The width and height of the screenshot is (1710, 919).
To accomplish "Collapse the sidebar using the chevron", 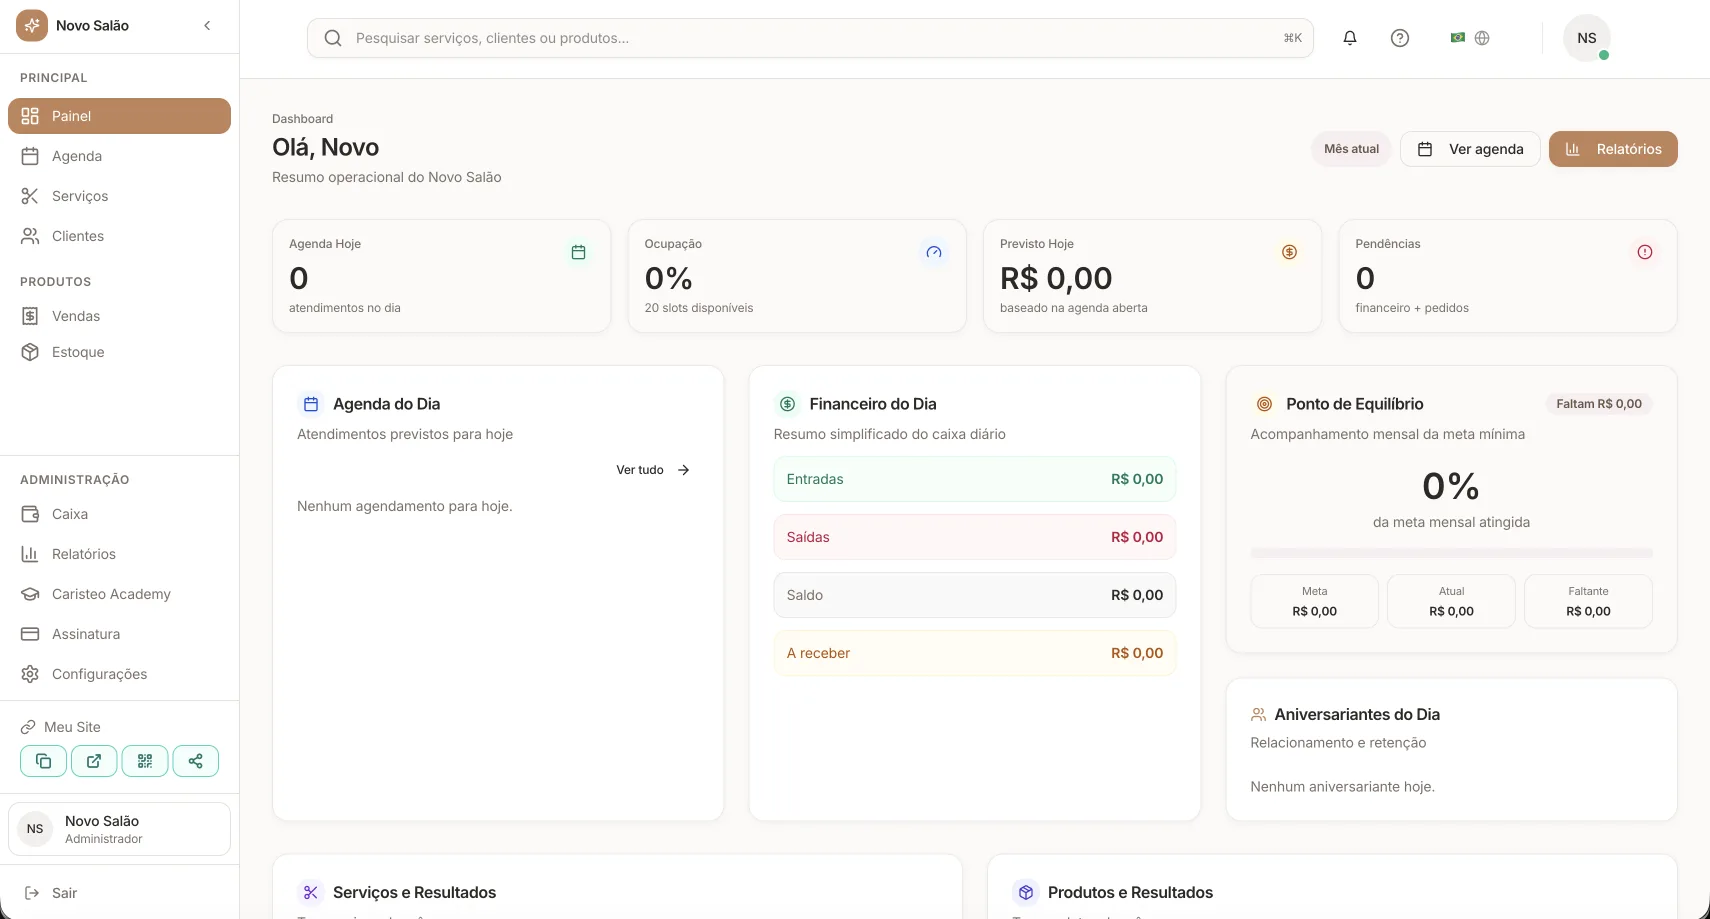I will 207,25.
